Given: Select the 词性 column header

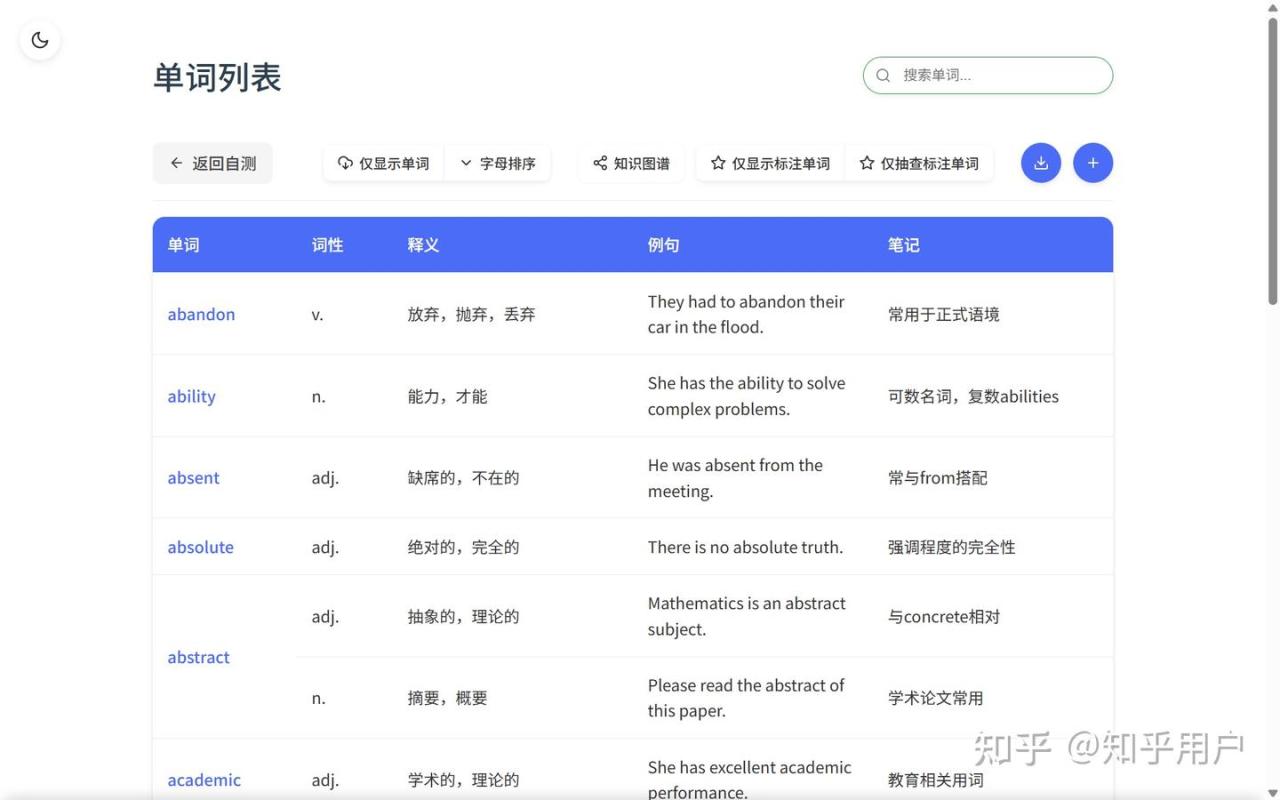Looking at the screenshot, I should pos(327,245).
